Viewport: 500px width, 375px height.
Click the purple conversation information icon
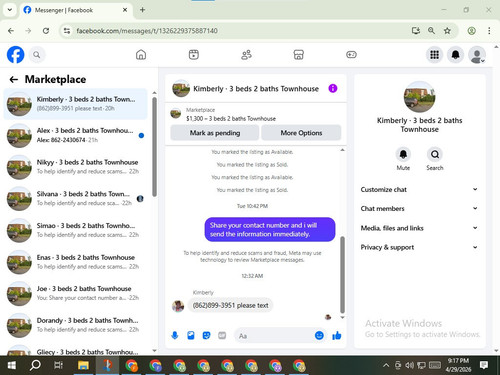pyautogui.click(x=333, y=88)
